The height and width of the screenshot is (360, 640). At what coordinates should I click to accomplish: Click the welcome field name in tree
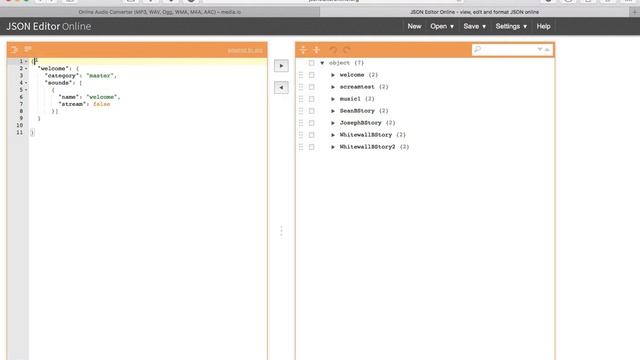coord(352,75)
